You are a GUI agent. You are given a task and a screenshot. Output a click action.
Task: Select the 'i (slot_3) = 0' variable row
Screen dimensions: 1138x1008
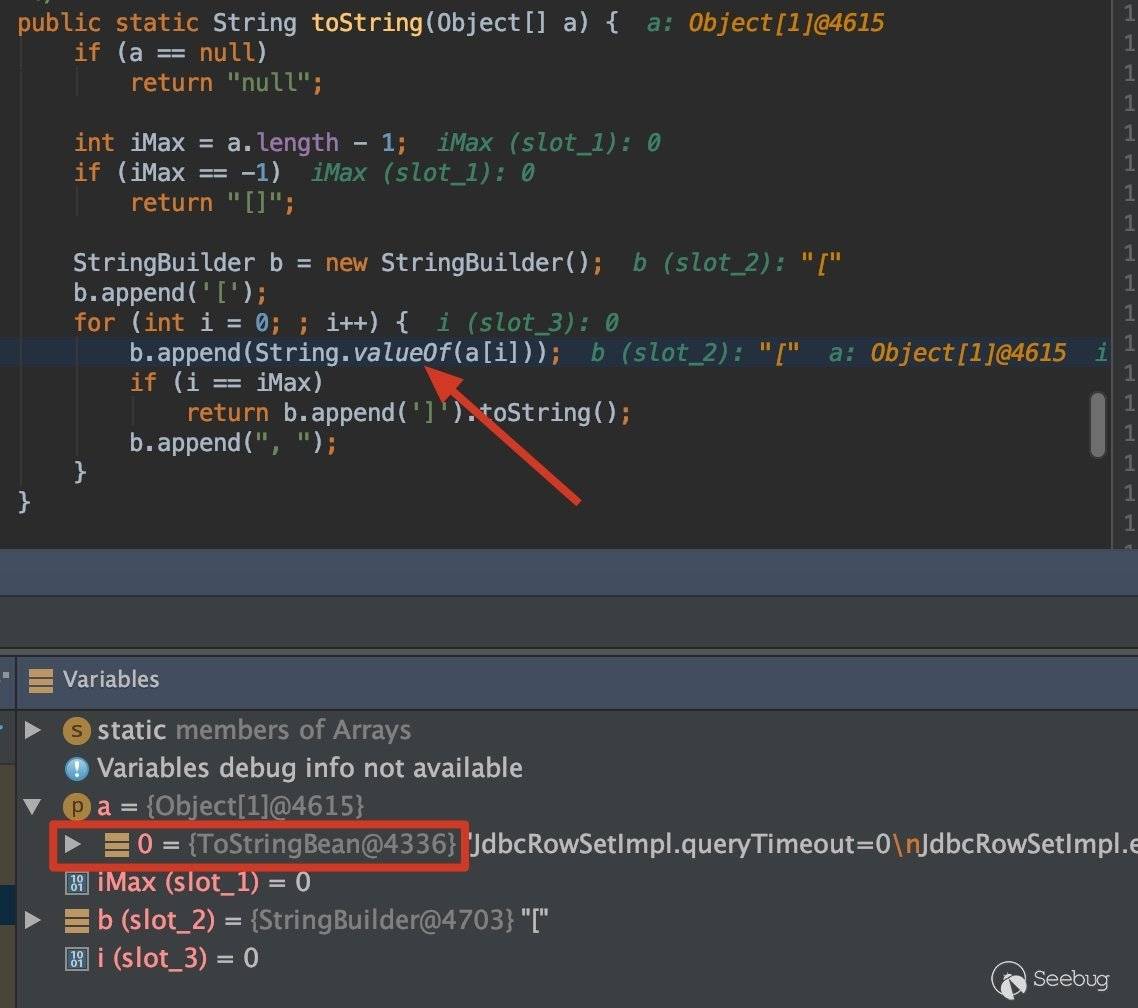coord(178,958)
